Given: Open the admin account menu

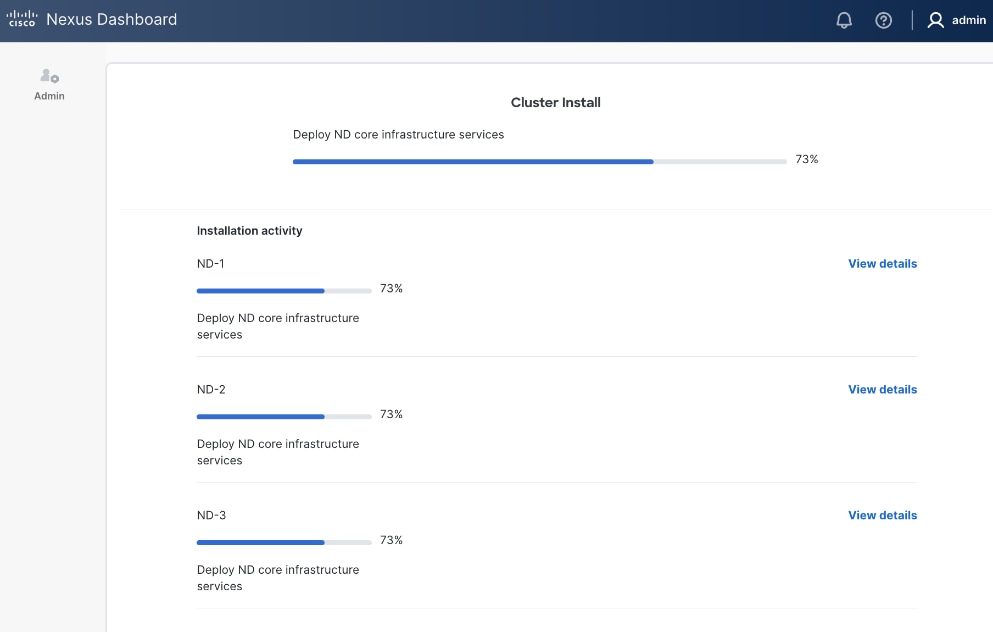Looking at the screenshot, I should coord(955,19).
